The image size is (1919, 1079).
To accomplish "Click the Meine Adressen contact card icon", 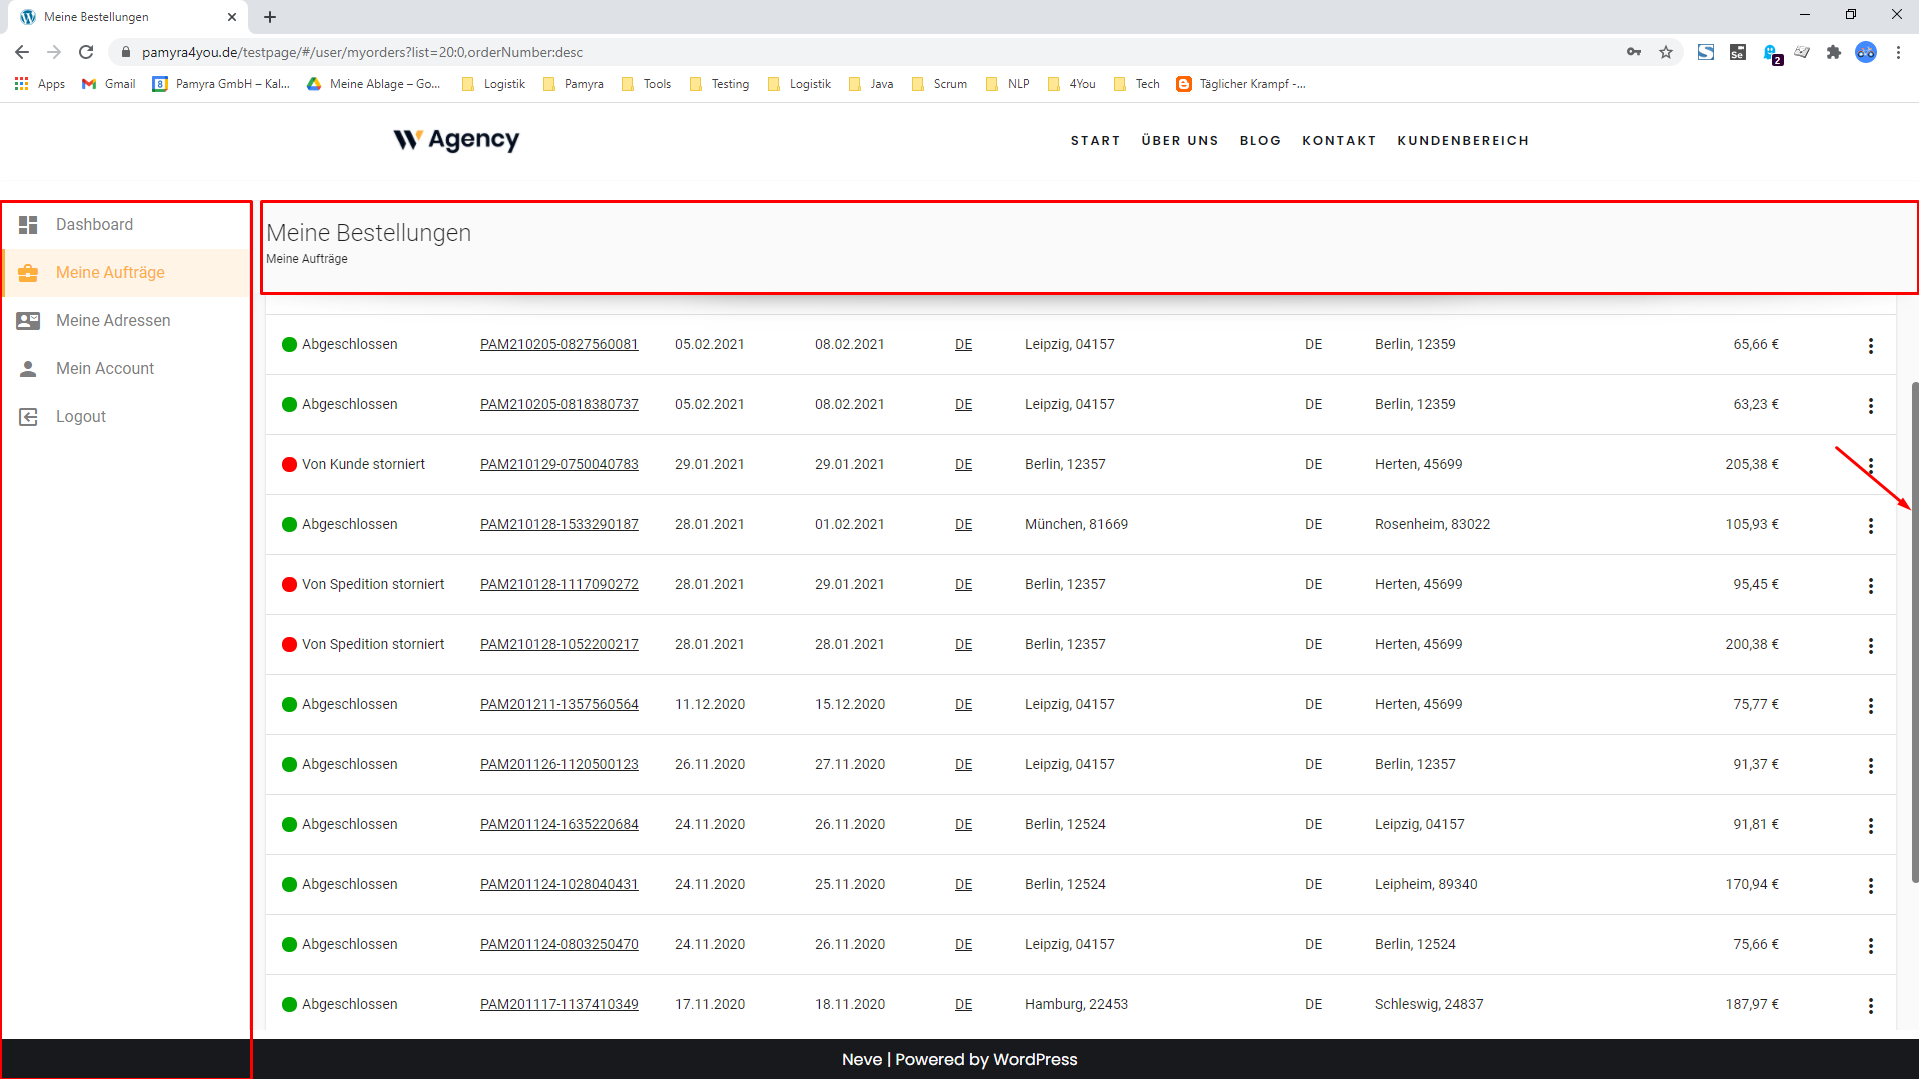I will [28, 321].
